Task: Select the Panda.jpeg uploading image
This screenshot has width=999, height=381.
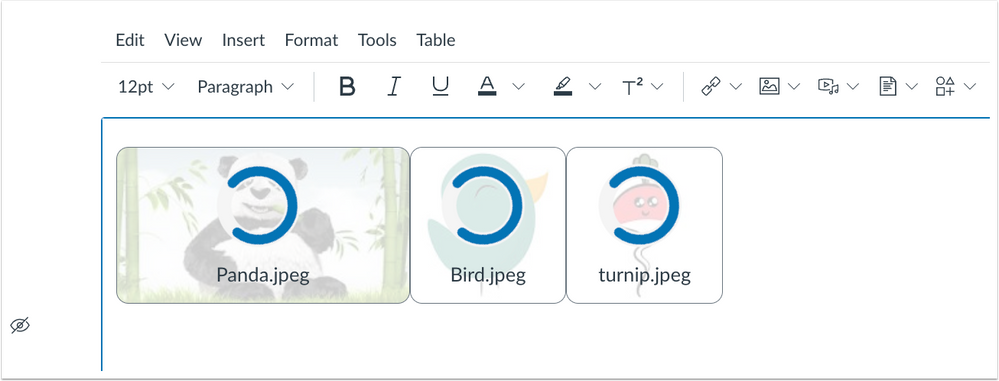Action: point(262,226)
